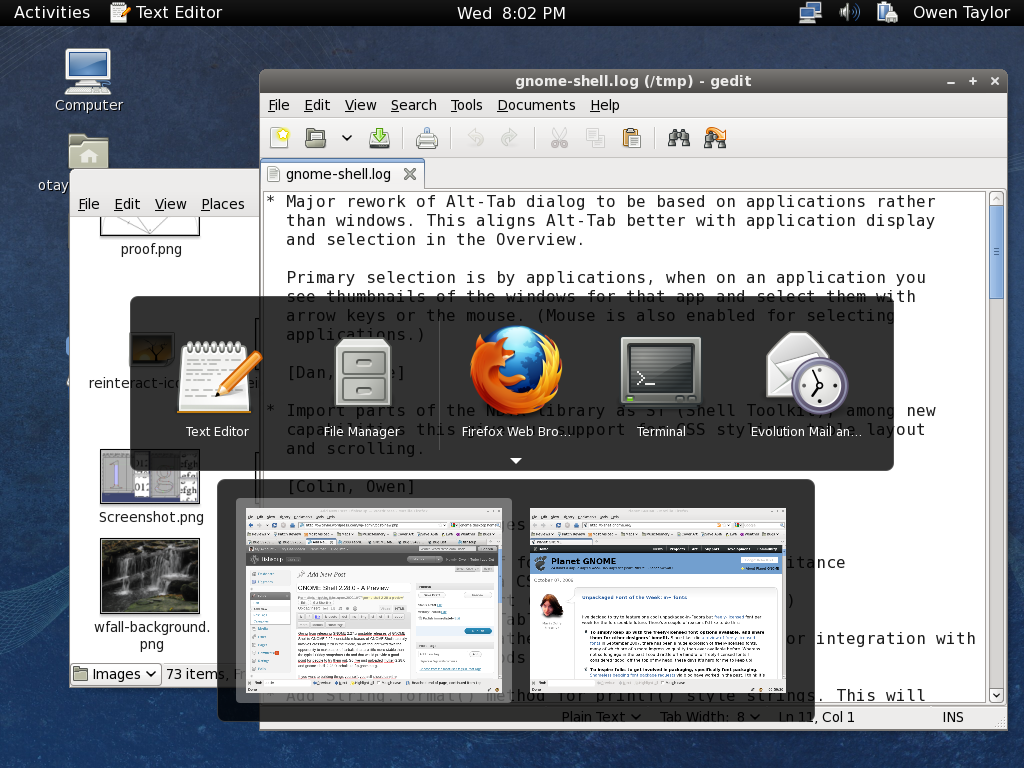
Task: Open the Tab Width dropdown in status bar
Action: point(710,716)
